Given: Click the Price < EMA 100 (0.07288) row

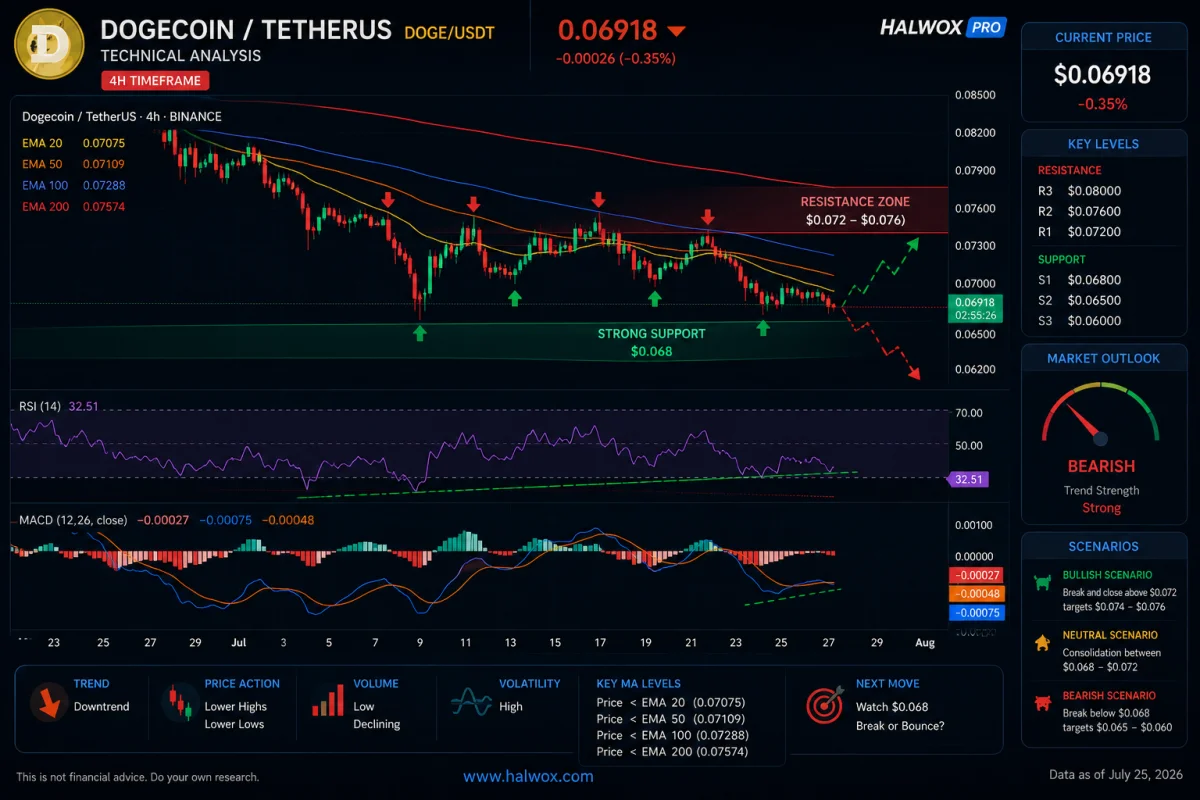Looking at the screenshot, I should pos(670,735).
